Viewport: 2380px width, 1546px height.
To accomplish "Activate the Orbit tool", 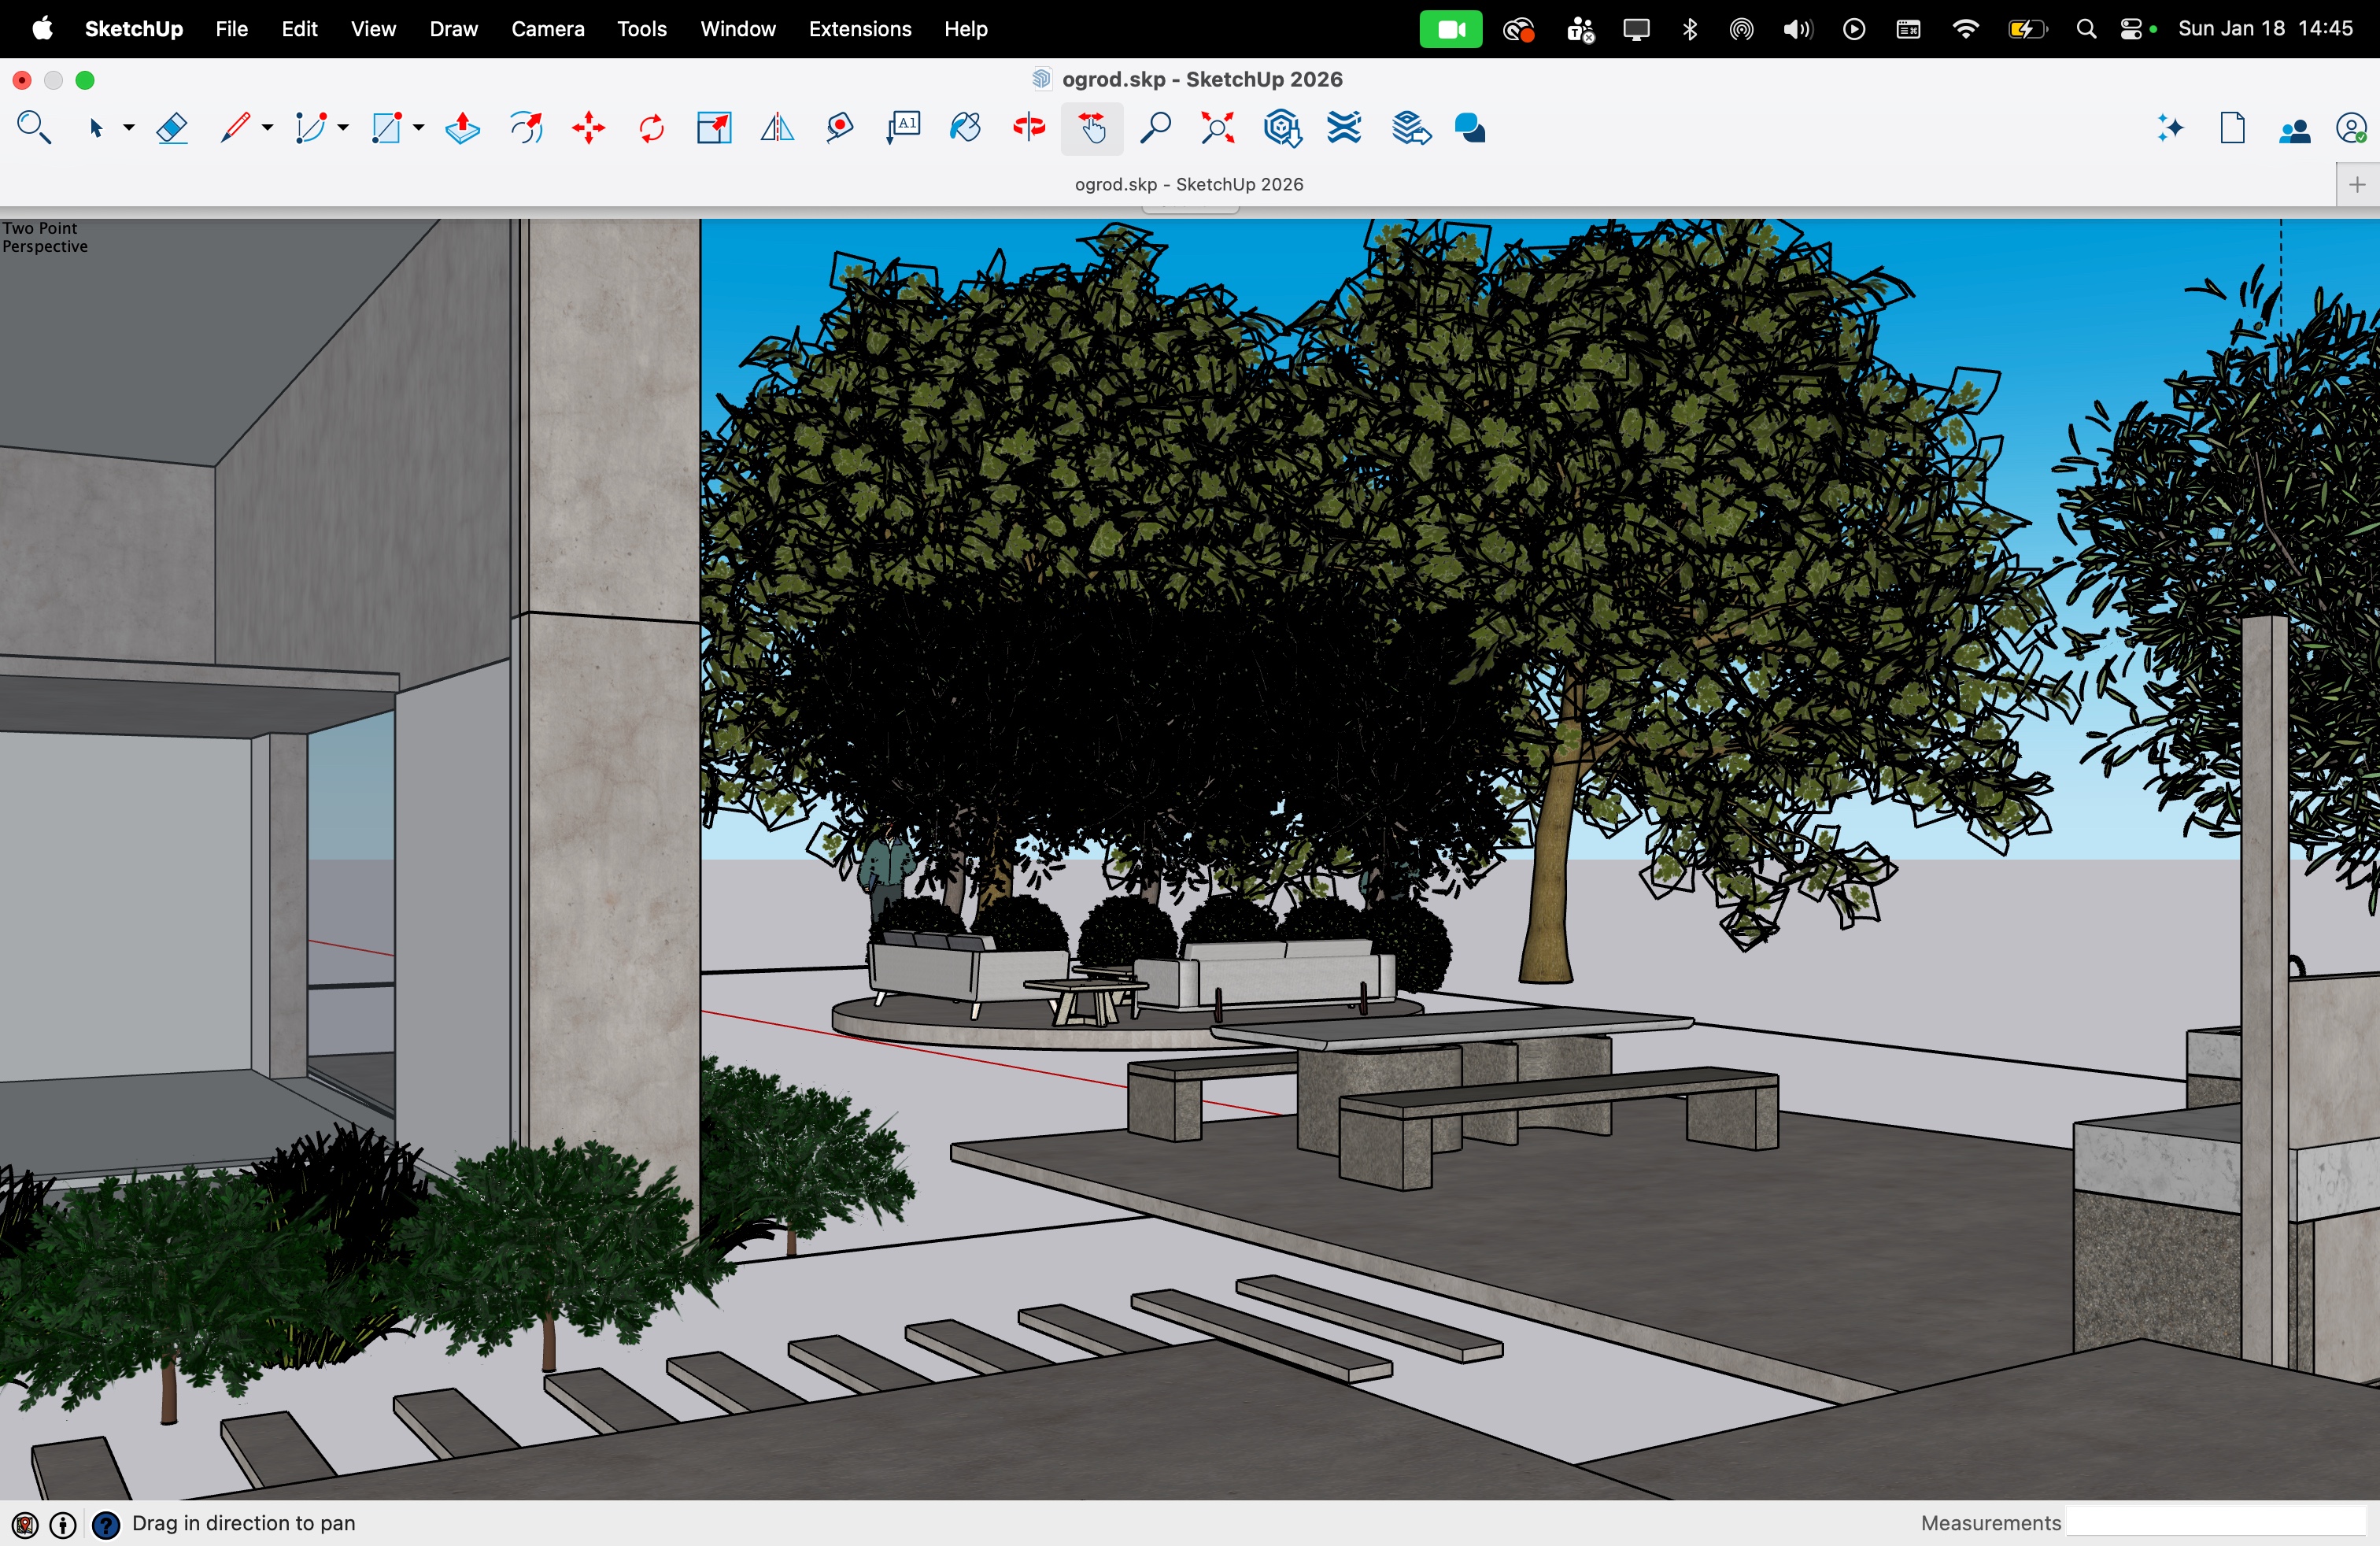I will [1029, 129].
